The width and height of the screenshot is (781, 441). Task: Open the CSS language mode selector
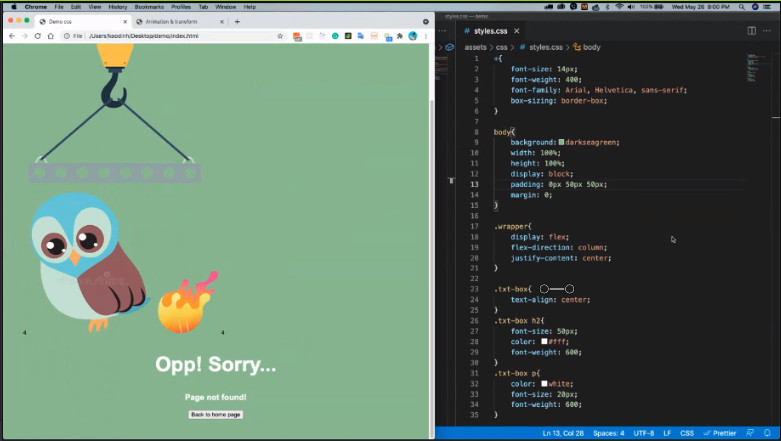[x=687, y=433]
